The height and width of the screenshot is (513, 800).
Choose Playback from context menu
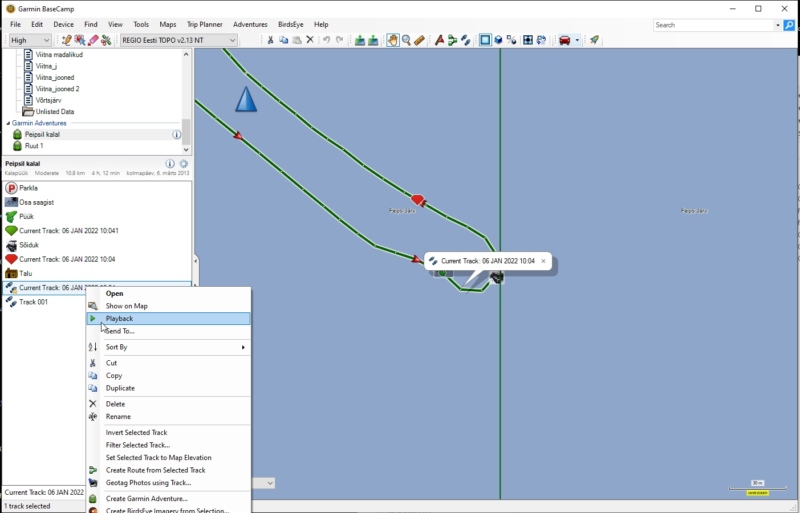coord(168,319)
